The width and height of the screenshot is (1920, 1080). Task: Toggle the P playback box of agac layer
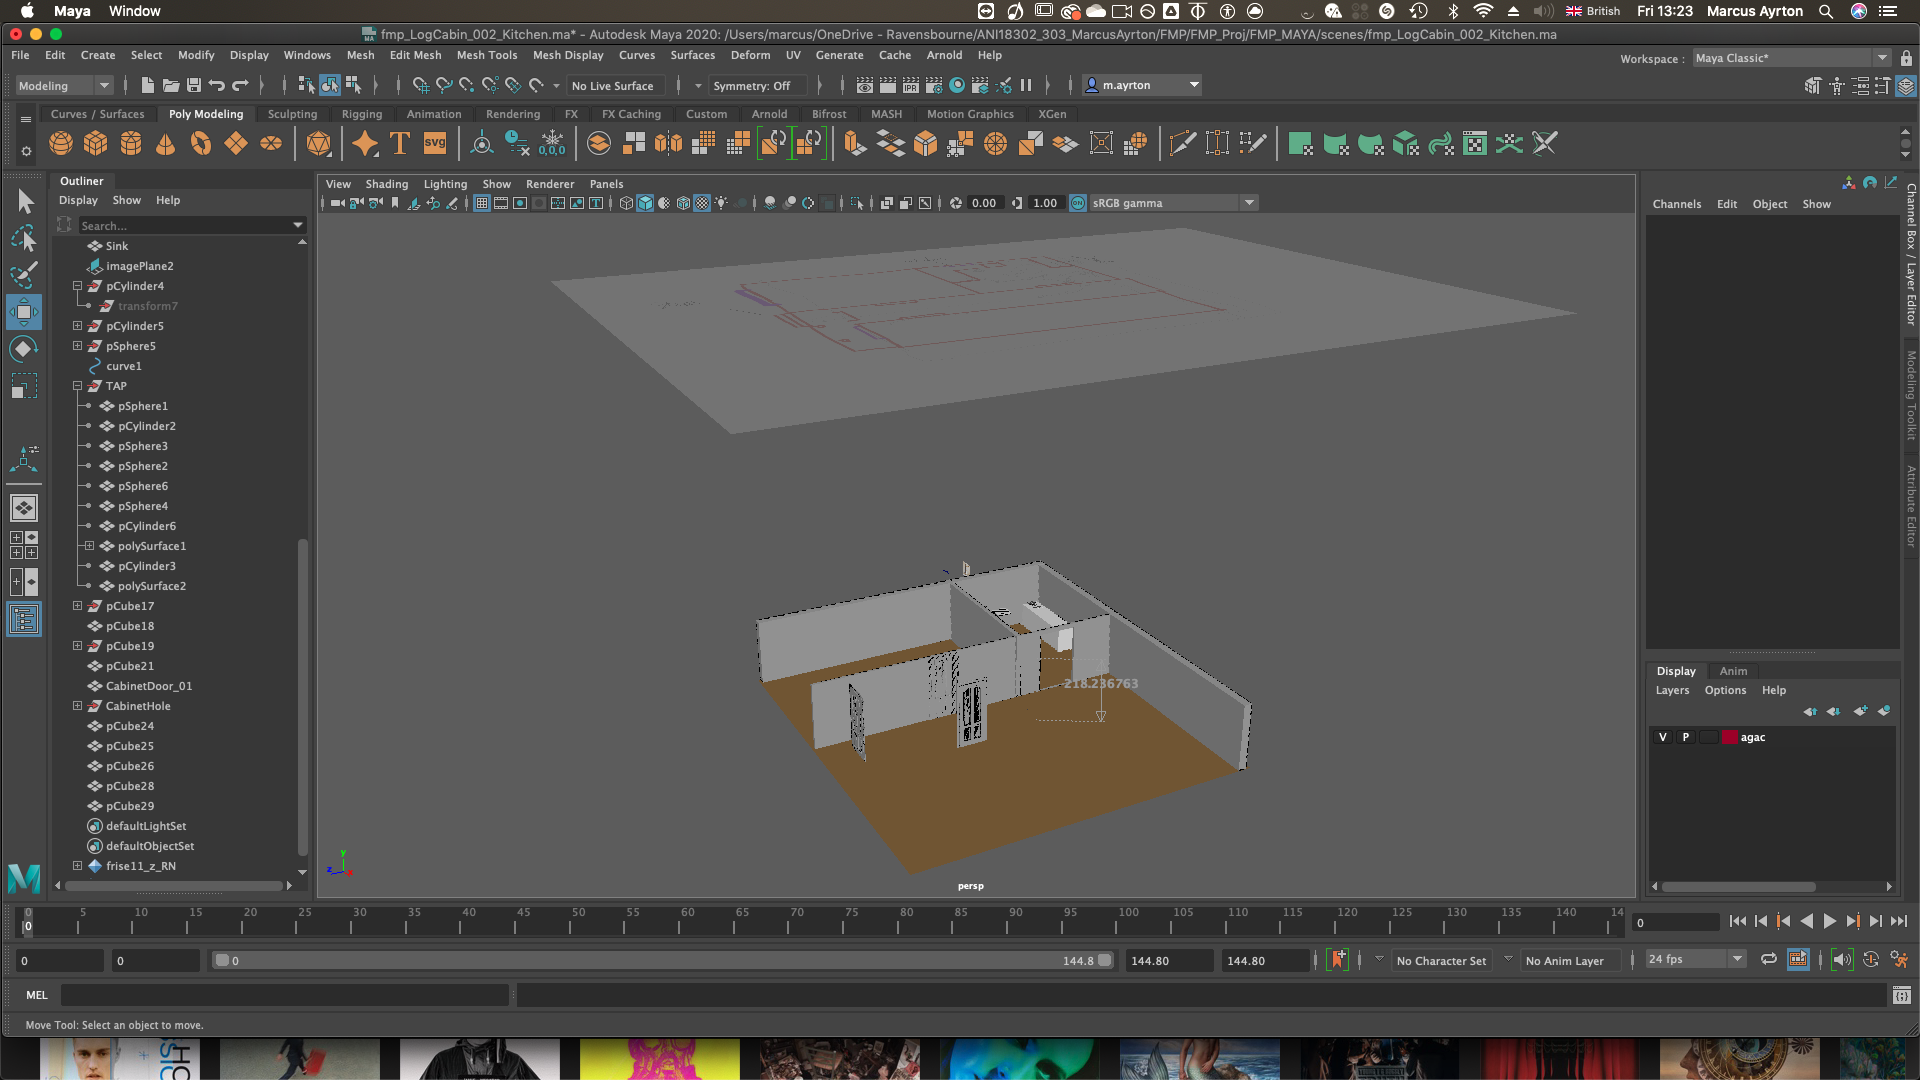[1686, 737]
